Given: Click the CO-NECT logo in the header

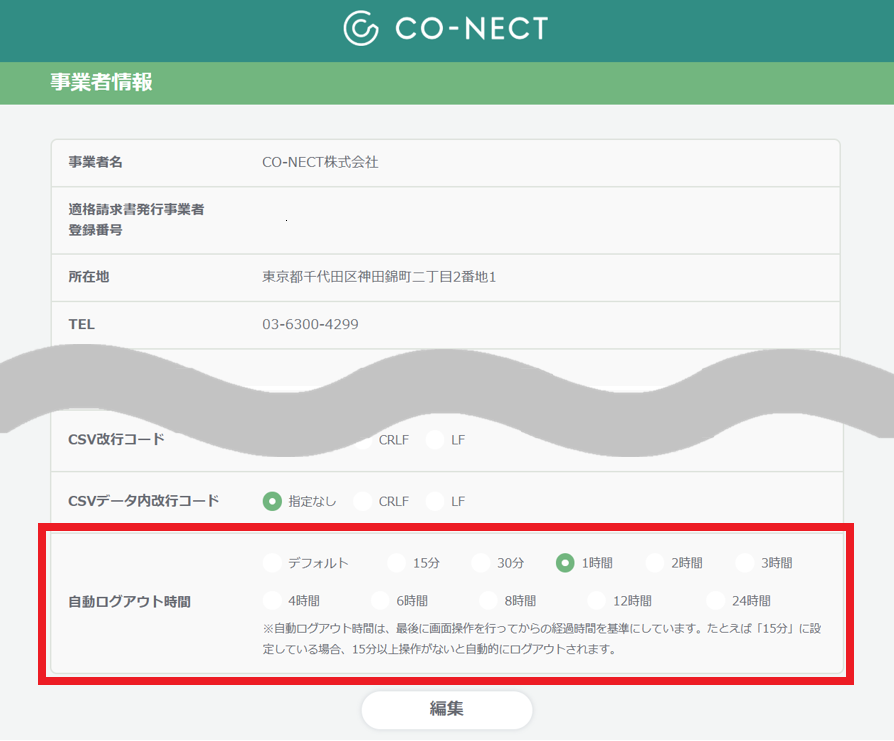Looking at the screenshot, I should click(x=446, y=28).
